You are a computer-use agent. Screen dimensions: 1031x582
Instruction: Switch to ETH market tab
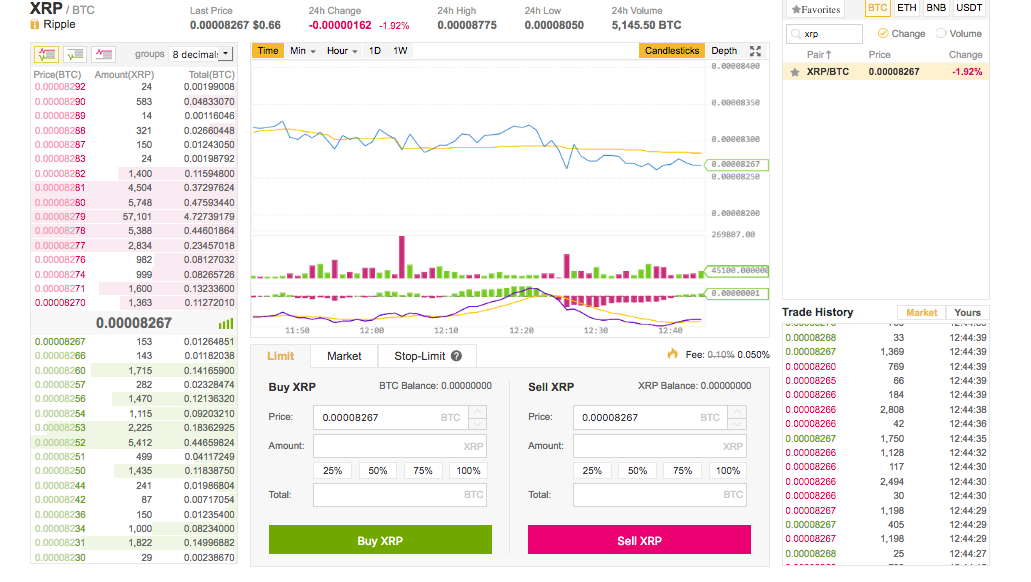pyautogui.click(x=907, y=8)
